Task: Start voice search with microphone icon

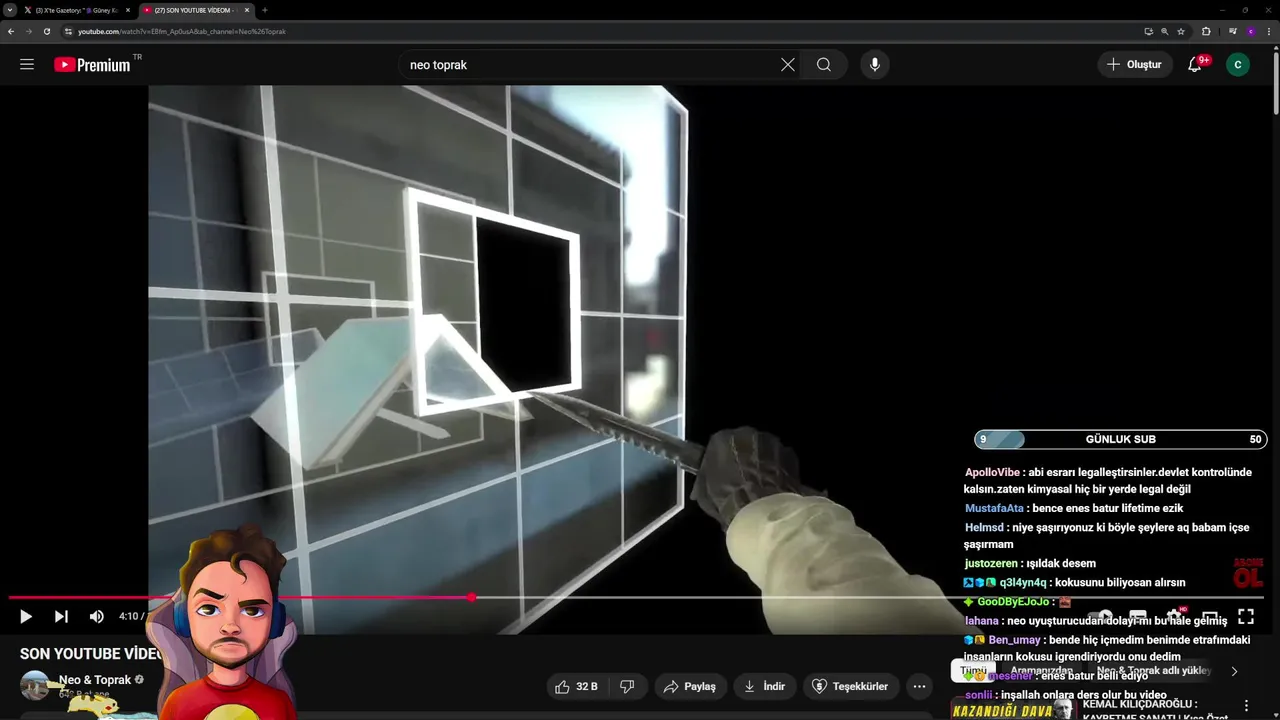Action: pyautogui.click(x=875, y=64)
